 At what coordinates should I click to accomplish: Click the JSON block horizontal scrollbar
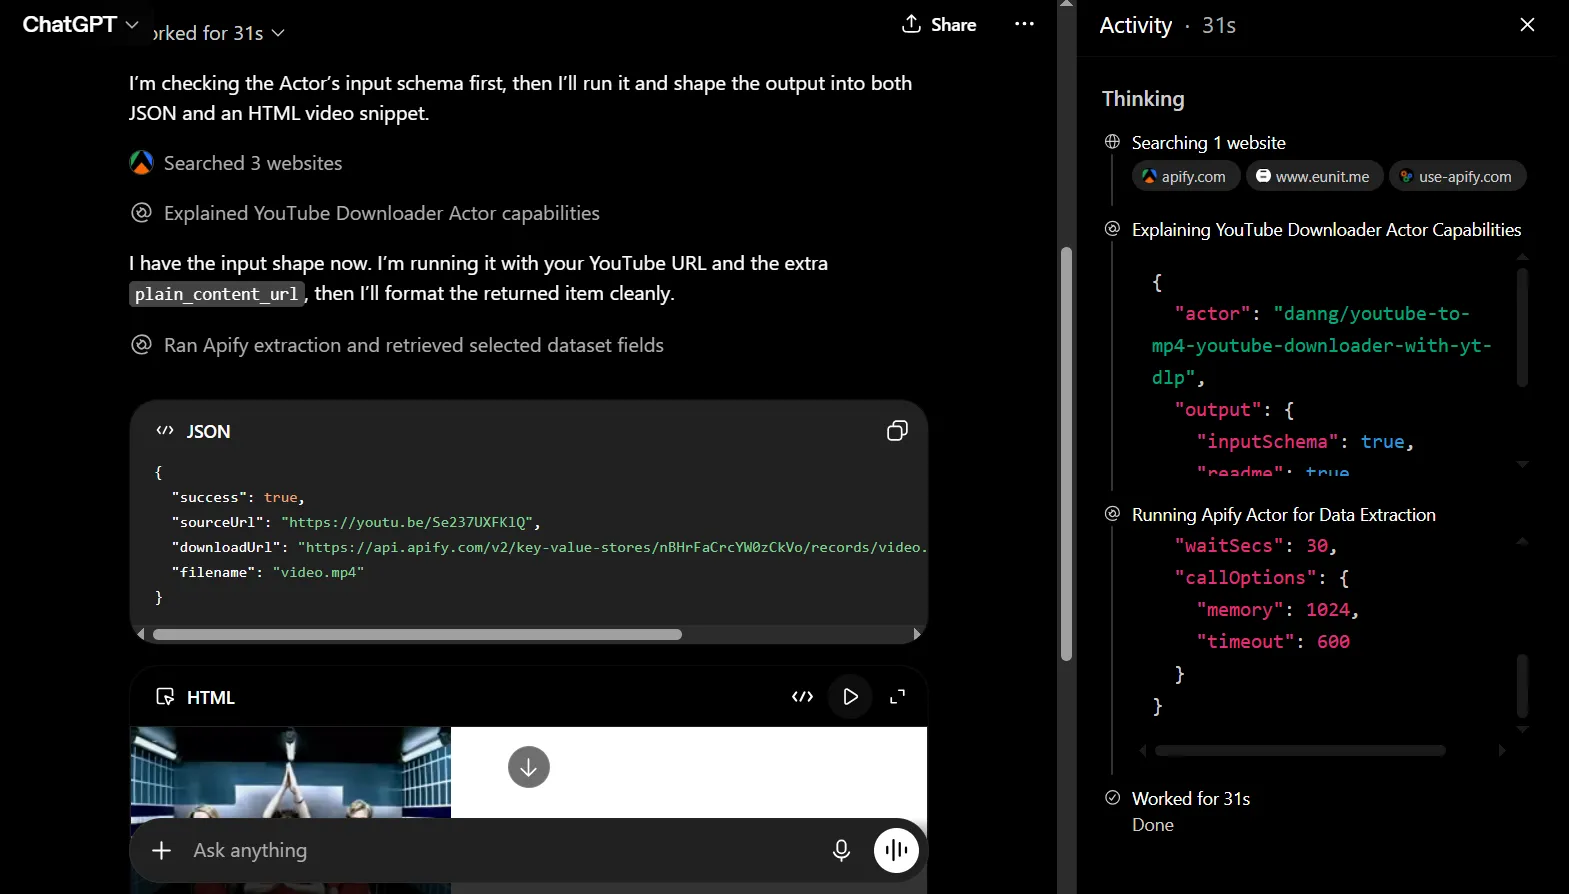click(x=417, y=634)
